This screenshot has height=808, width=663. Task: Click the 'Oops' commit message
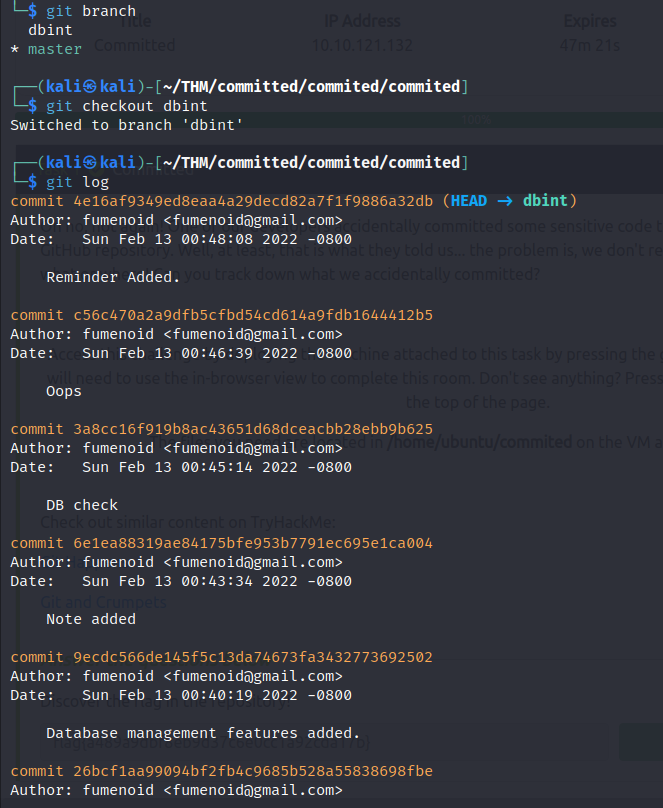click(x=64, y=391)
